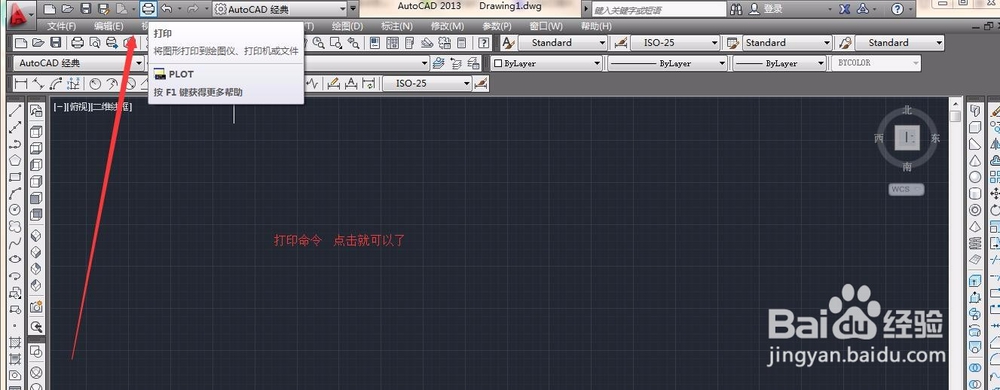Click the Multileader Style icon
Viewport: 1000px width, 390px height.
845,43
